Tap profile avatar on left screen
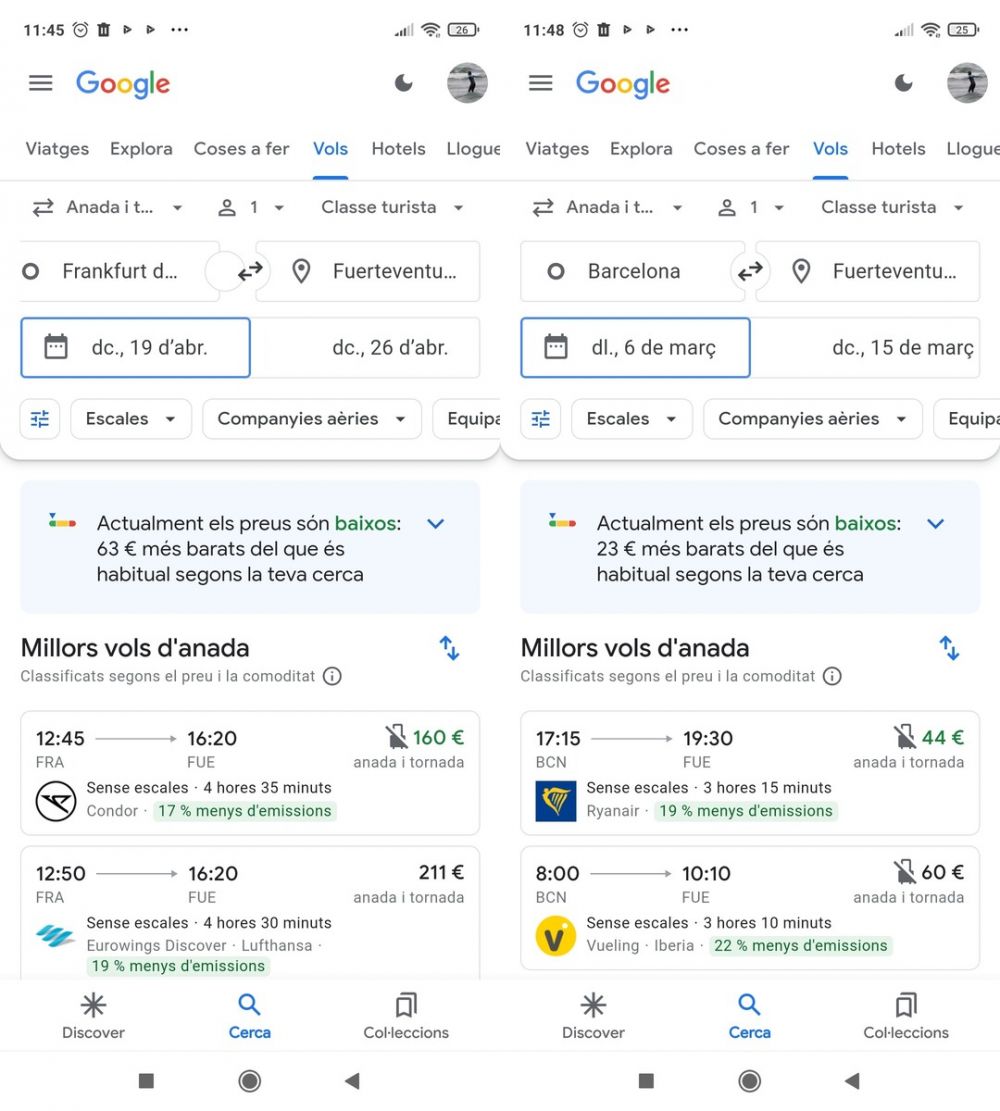Screen dimensions: 1000x1111 pos(467,83)
